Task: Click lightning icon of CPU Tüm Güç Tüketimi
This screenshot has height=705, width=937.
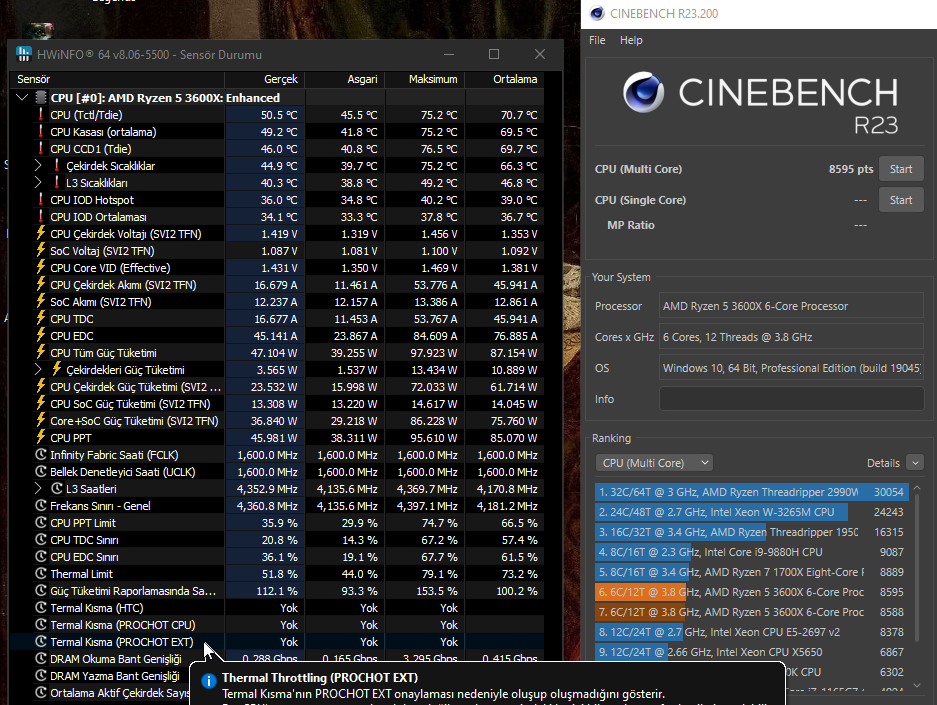Action: coord(41,352)
